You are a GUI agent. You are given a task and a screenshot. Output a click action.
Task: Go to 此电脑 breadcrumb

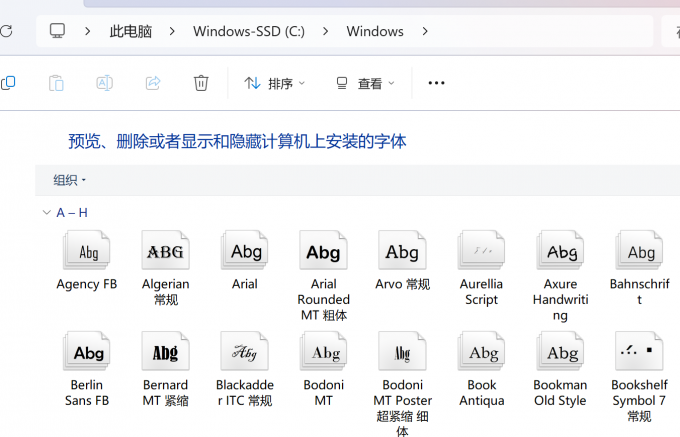click(131, 31)
